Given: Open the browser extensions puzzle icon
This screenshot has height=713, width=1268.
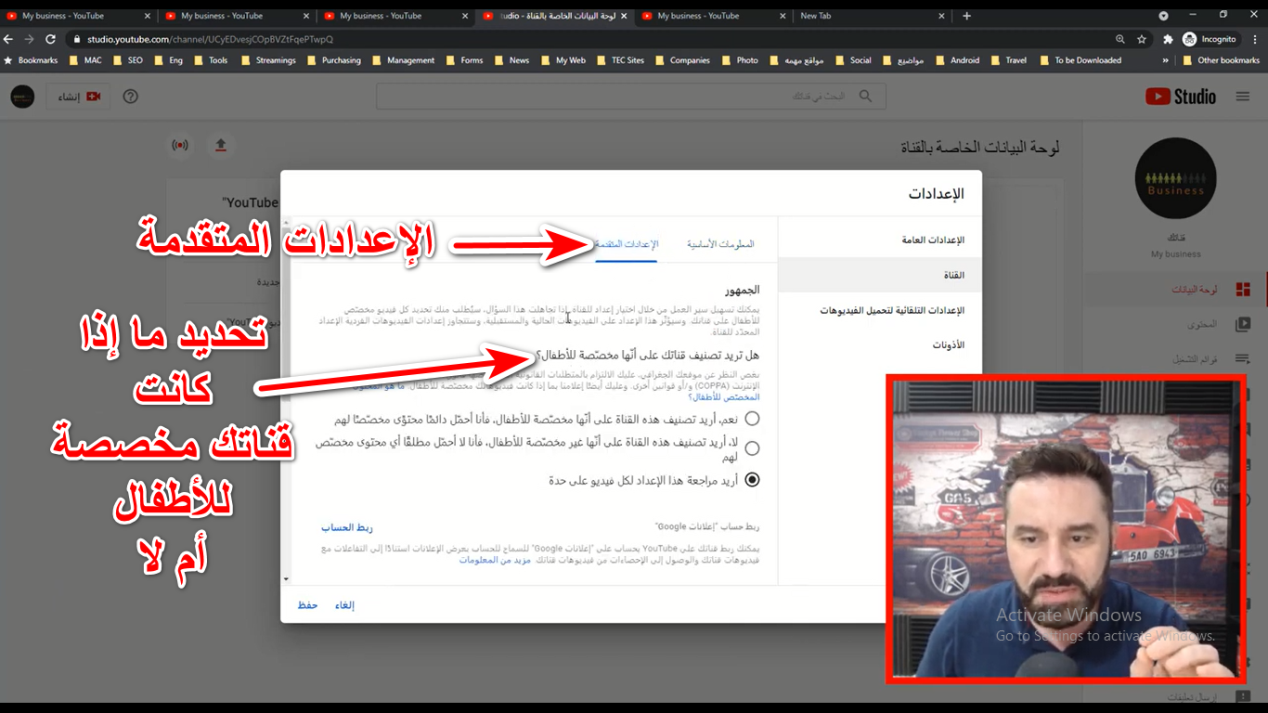Looking at the screenshot, I should [x=1167, y=39].
